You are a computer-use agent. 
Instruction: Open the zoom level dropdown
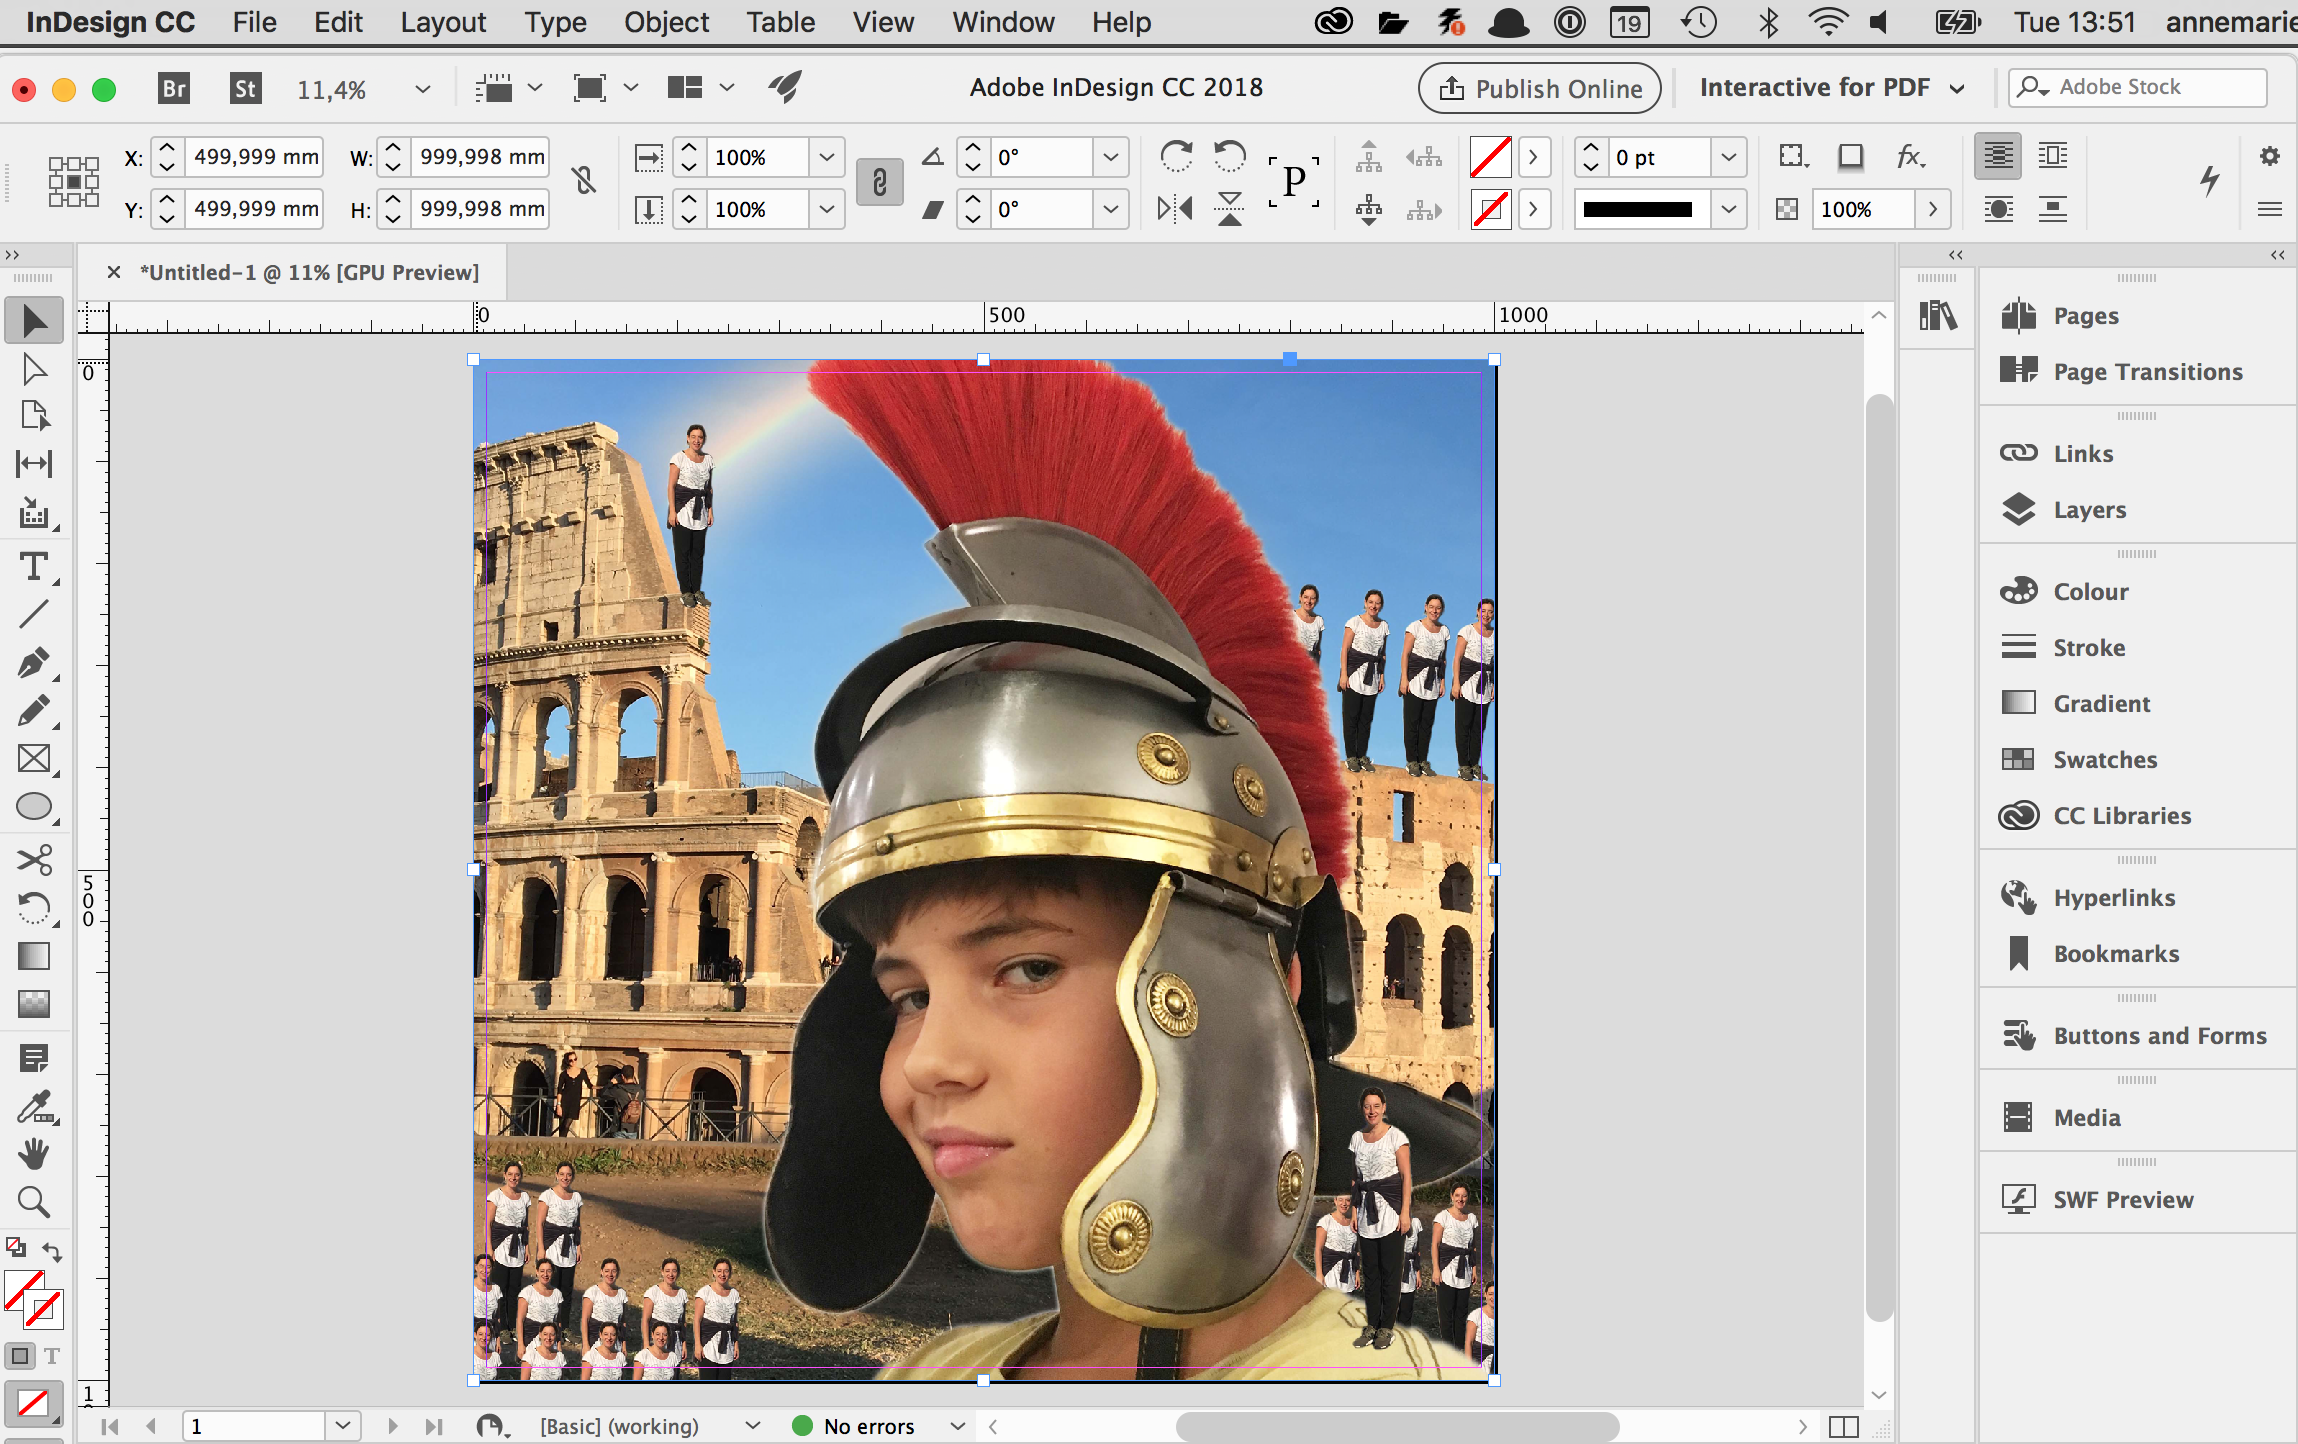423,89
